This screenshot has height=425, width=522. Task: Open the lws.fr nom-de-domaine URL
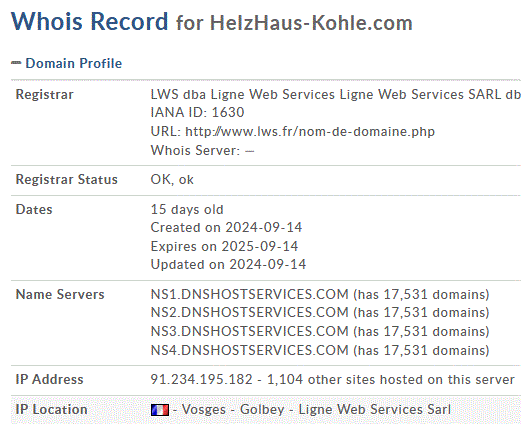pyautogui.click(x=310, y=132)
